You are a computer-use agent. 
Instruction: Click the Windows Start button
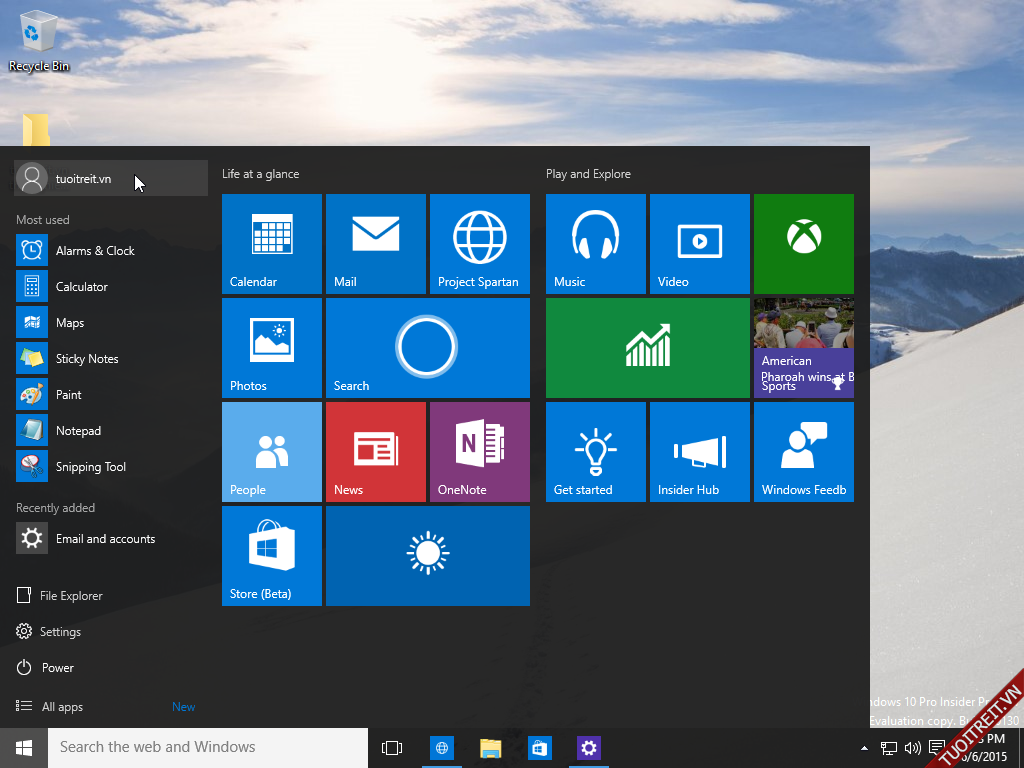point(24,748)
